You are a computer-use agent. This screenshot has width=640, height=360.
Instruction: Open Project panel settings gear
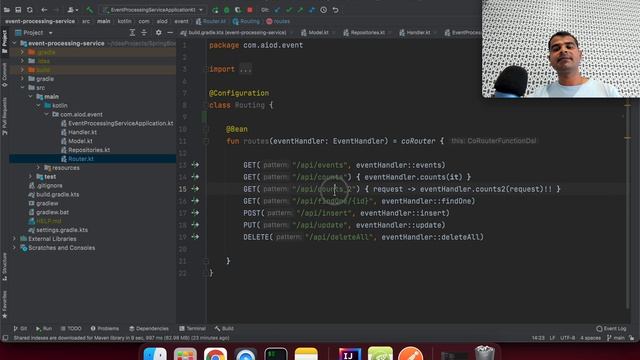pyautogui.click(x=158, y=33)
